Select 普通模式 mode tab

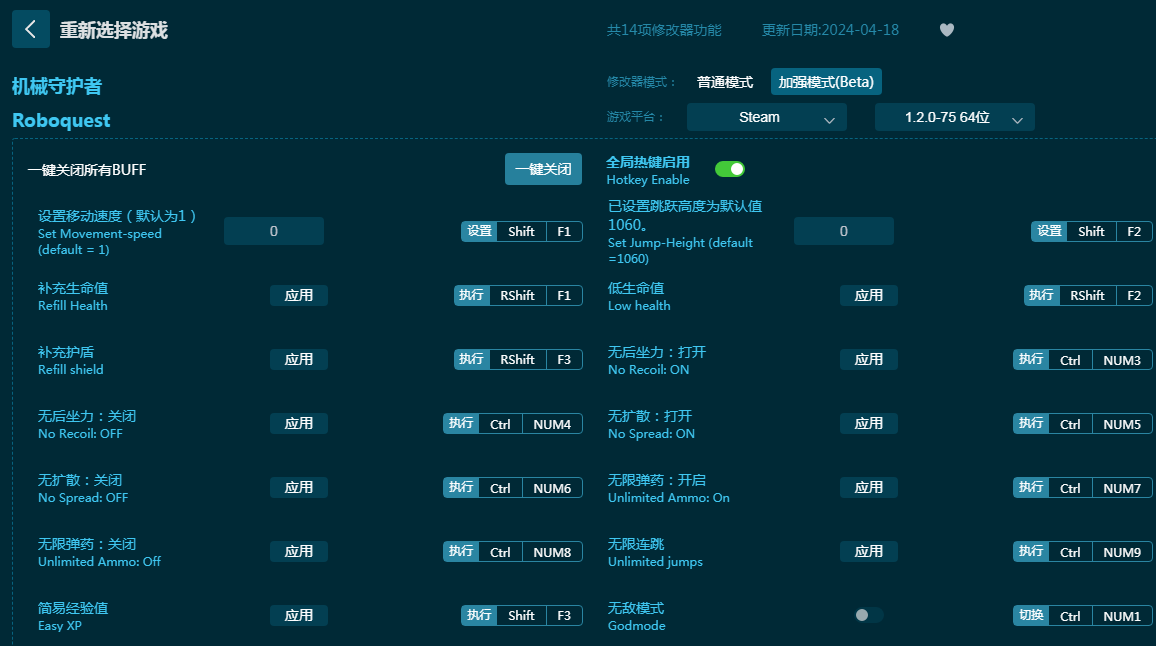click(x=725, y=82)
